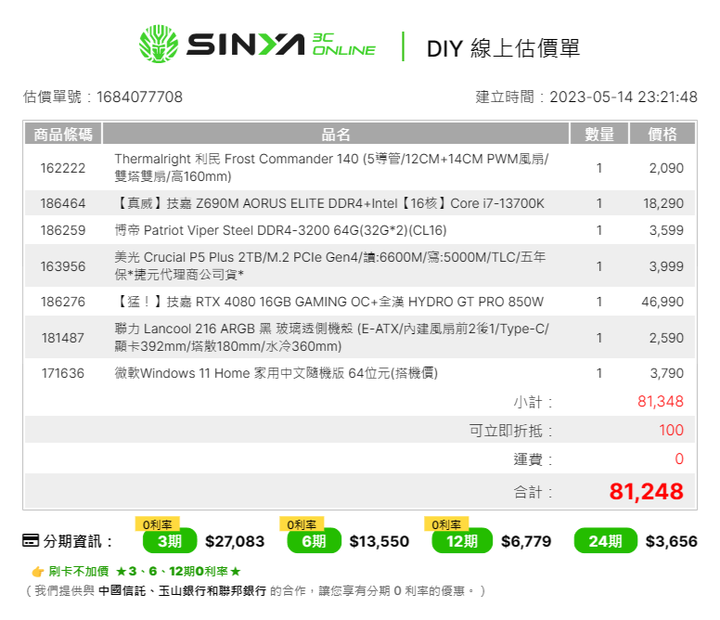The width and height of the screenshot is (720, 620).
Task: Select the 6期 installment button
Action: [314, 541]
